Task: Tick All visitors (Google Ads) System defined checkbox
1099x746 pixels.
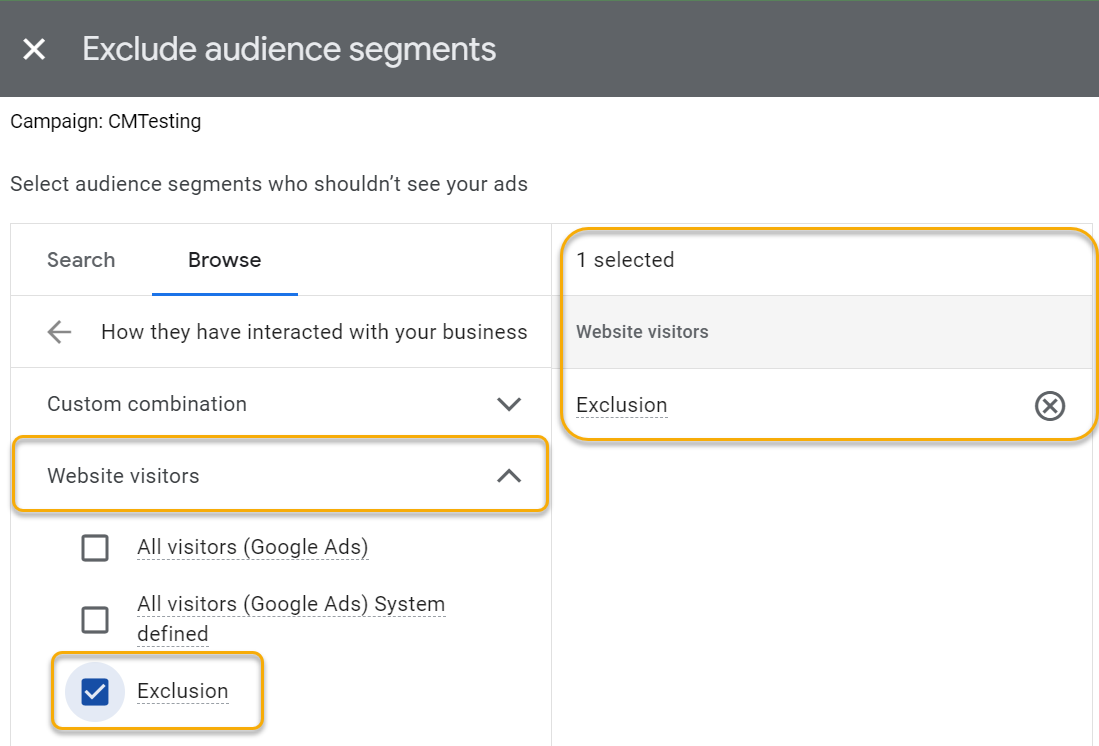Action: (95, 620)
